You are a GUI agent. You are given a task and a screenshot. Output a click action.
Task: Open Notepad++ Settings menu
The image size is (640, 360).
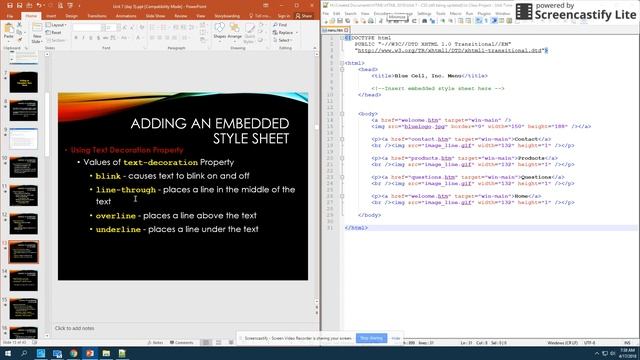424,13
